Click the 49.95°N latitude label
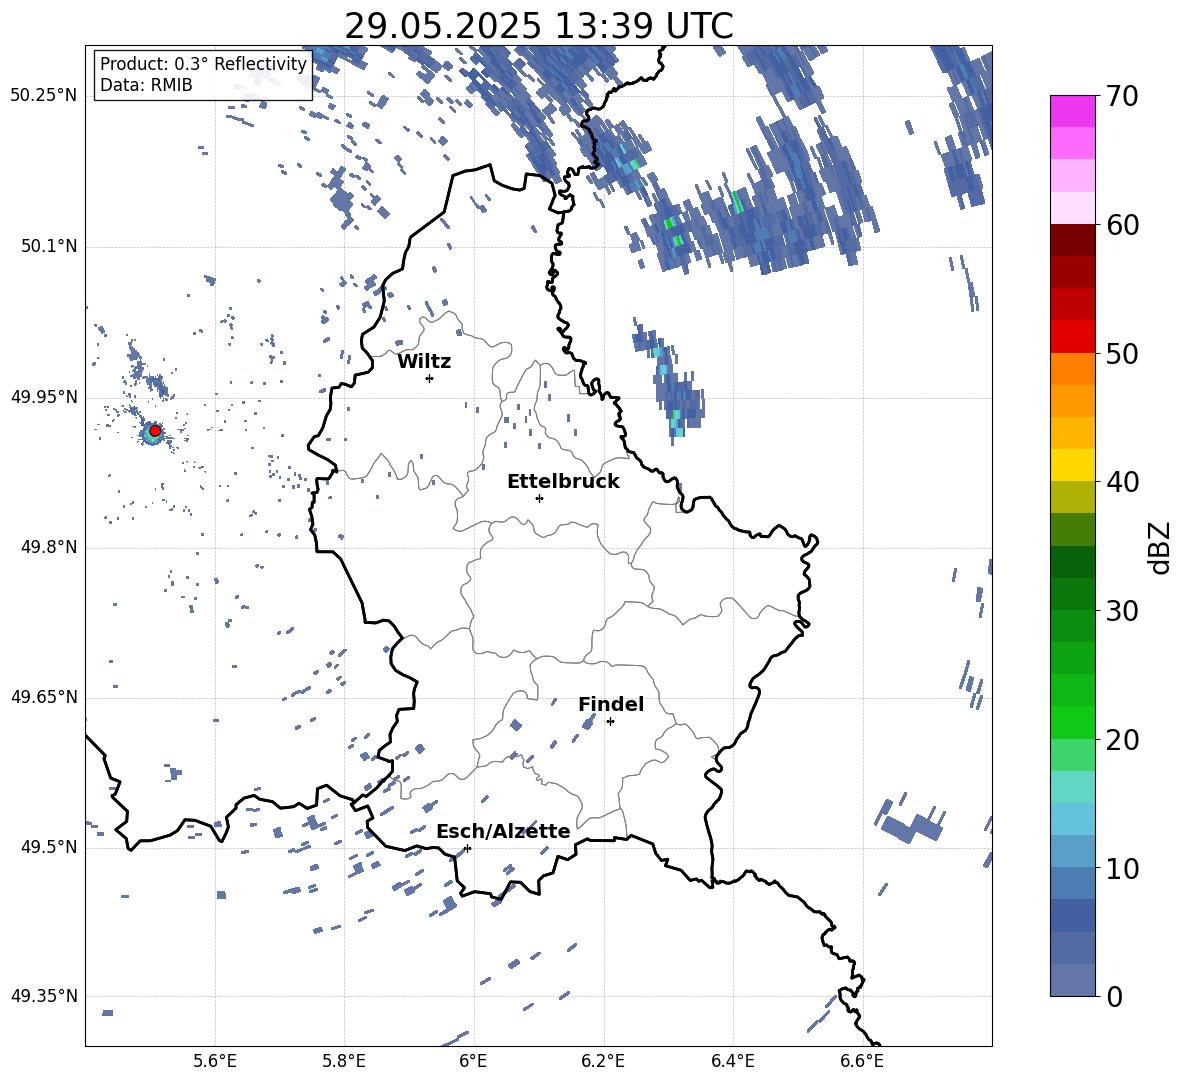 tap(44, 396)
